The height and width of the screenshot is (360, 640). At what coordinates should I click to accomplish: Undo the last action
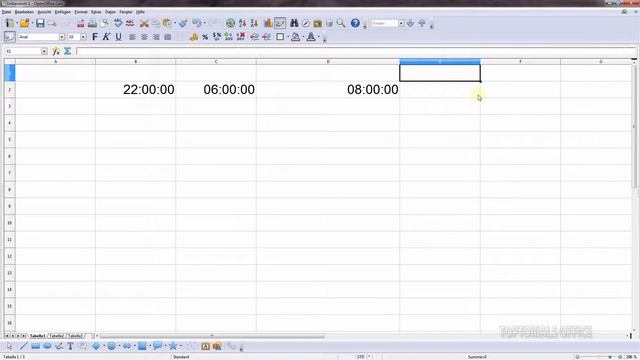[x=197, y=23]
